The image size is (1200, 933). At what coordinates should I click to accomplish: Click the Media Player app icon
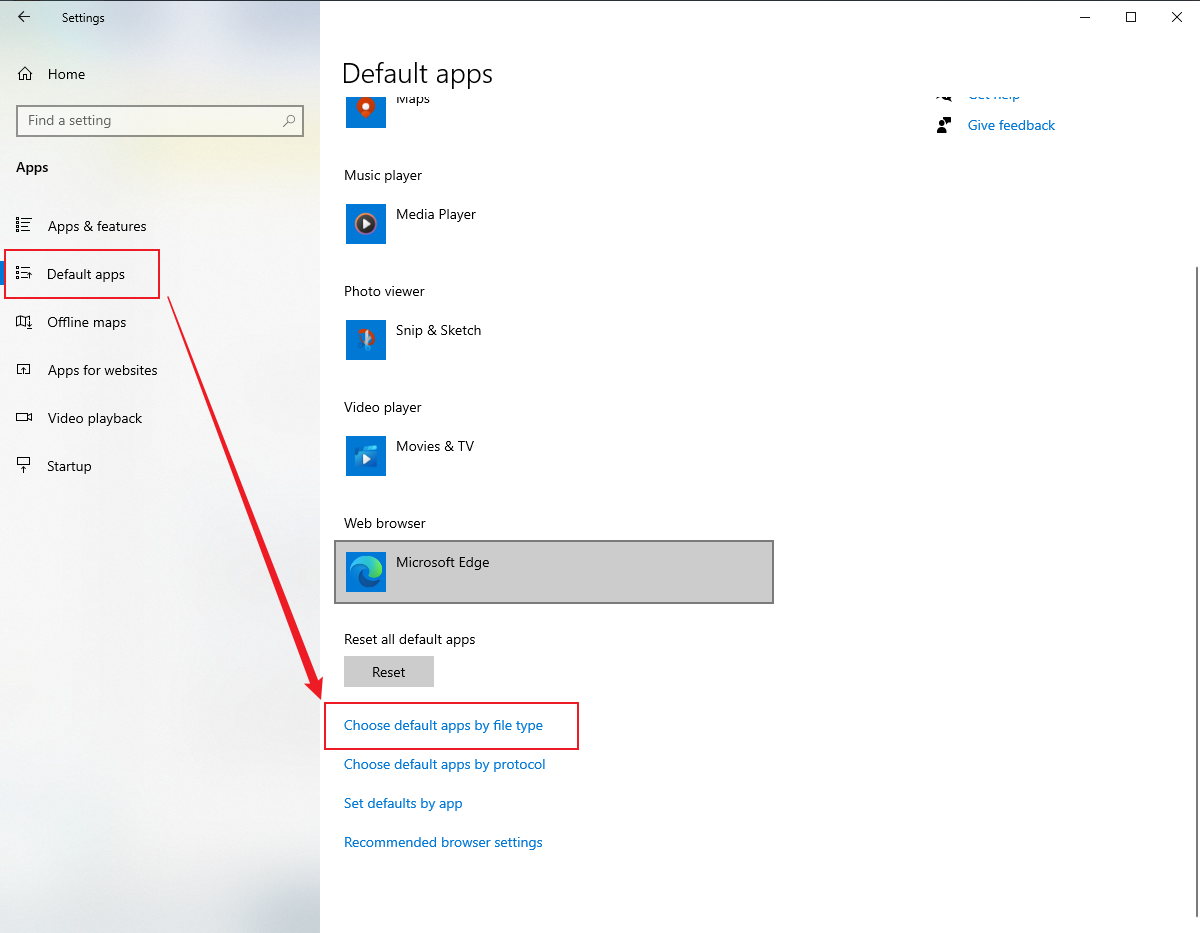point(365,224)
